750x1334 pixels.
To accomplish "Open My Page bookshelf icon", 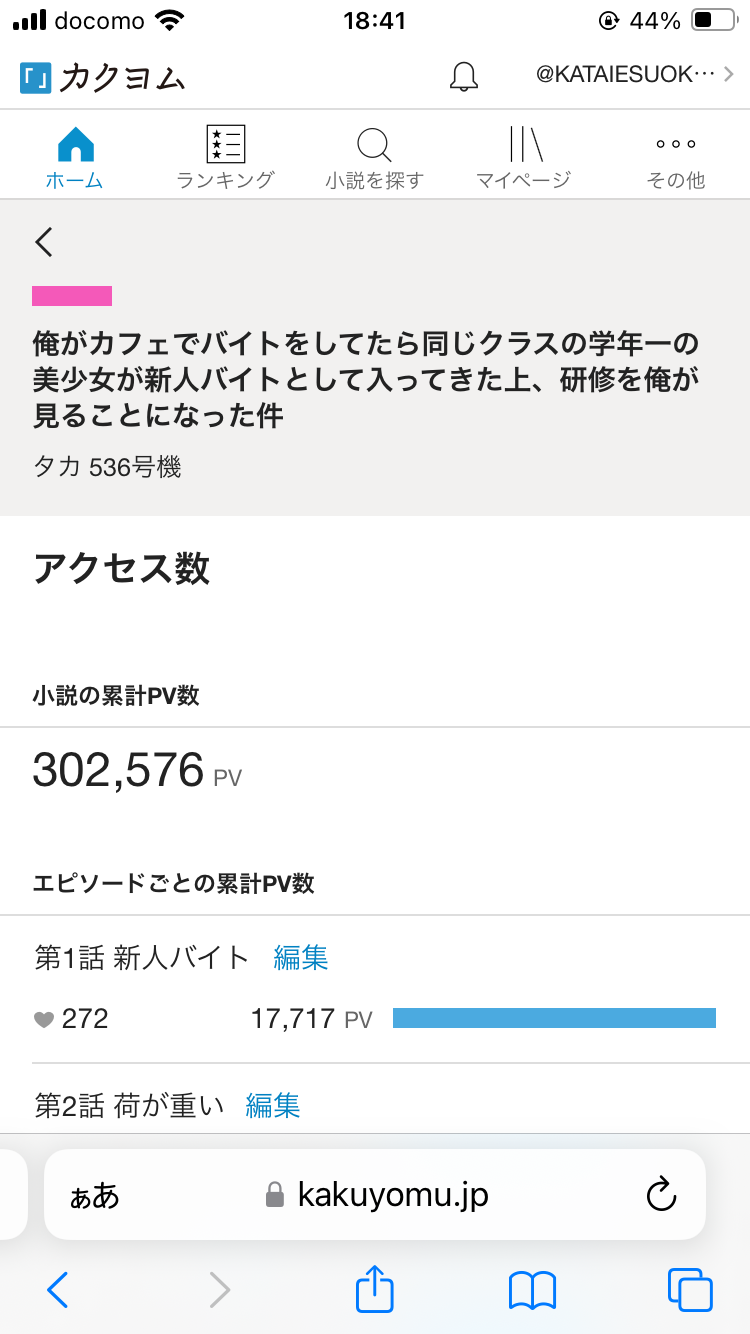I will click(524, 147).
